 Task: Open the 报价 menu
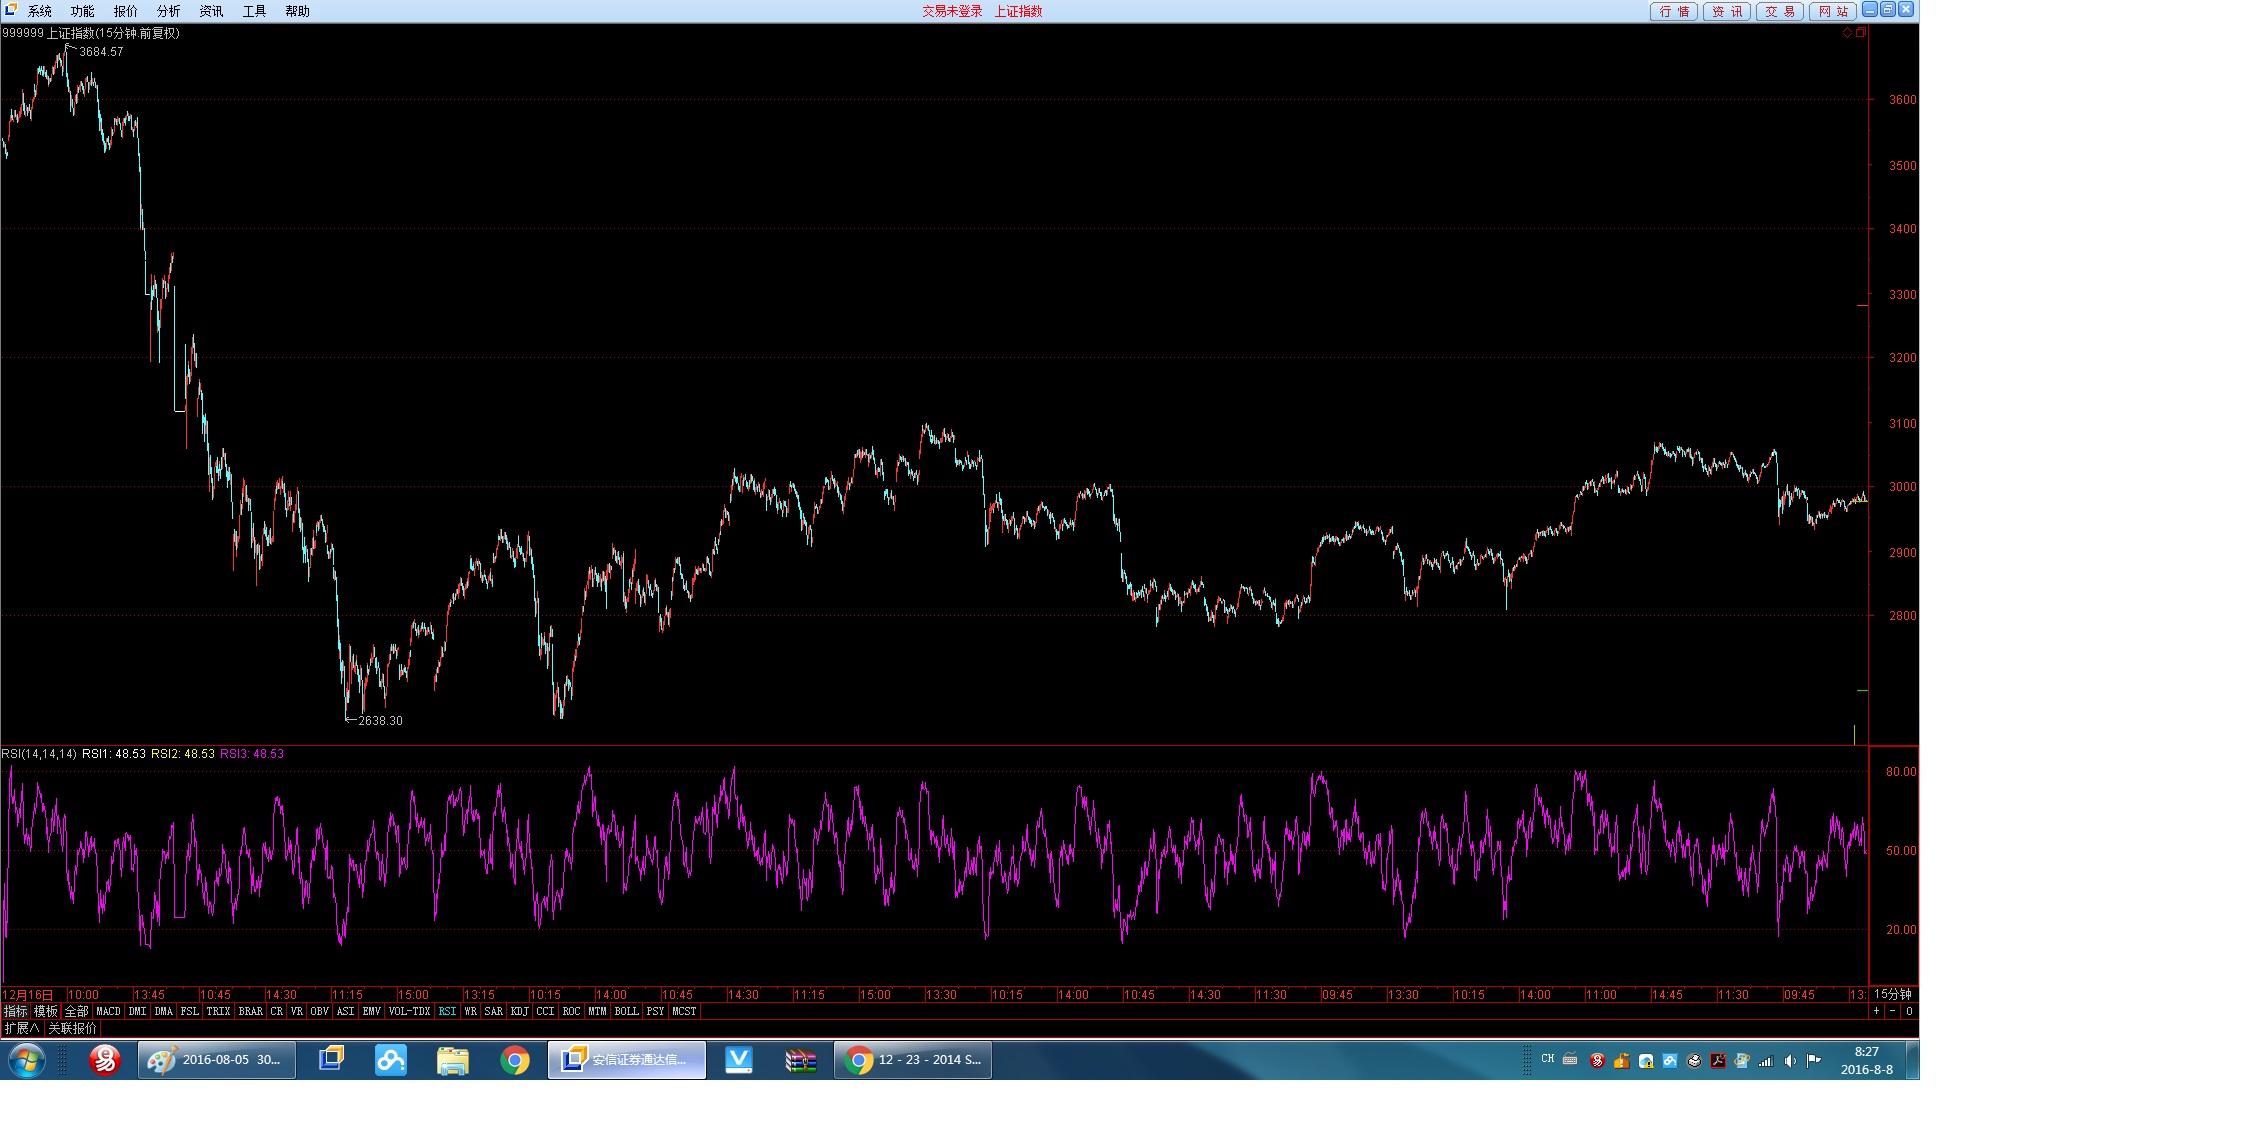point(126,11)
